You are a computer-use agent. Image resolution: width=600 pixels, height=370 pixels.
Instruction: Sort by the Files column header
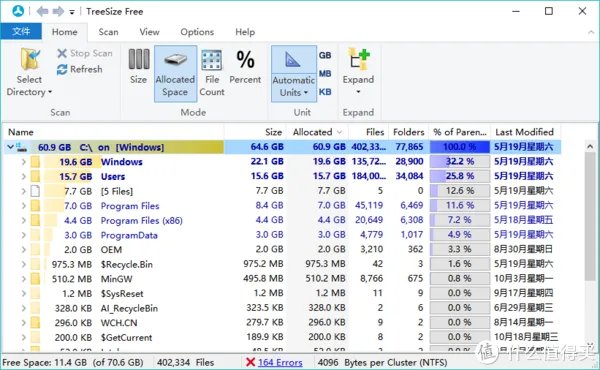point(368,132)
